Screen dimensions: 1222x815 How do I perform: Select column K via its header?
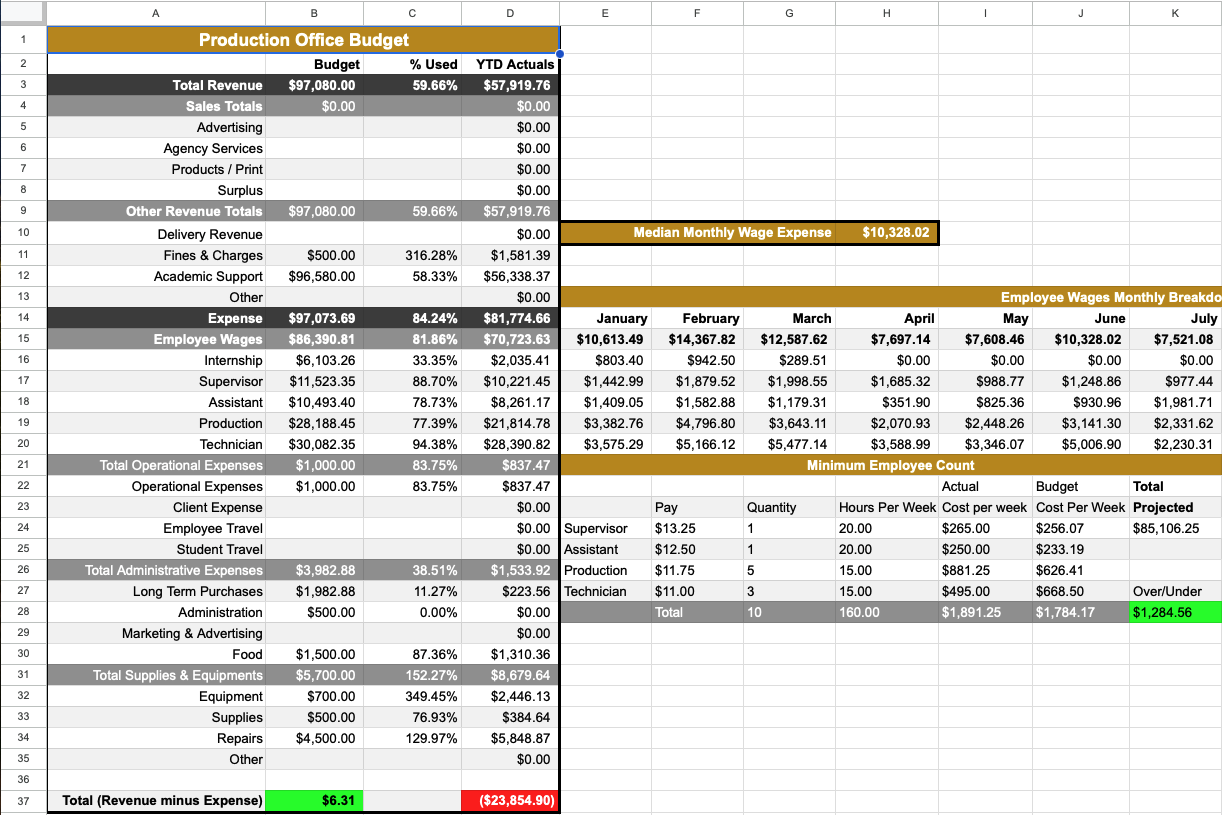coord(1174,13)
